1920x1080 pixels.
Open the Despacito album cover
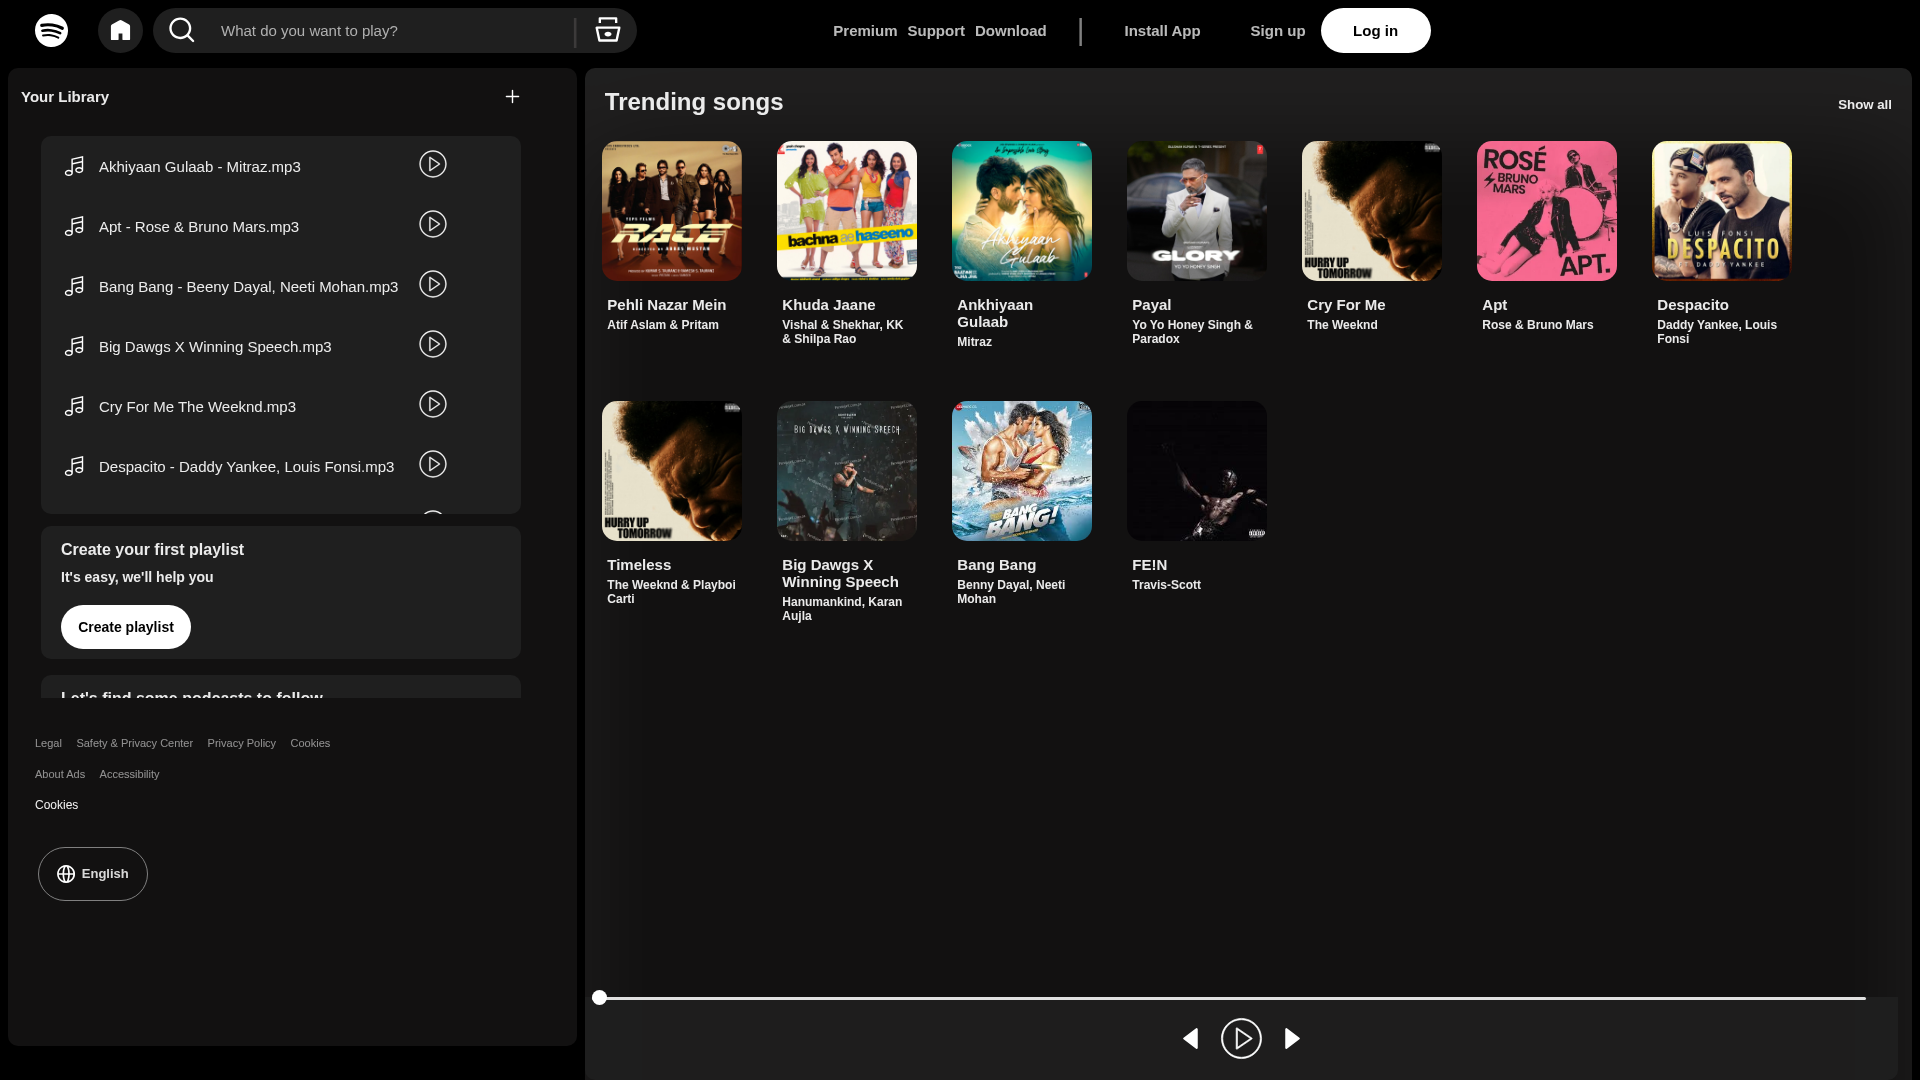[1722, 211]
